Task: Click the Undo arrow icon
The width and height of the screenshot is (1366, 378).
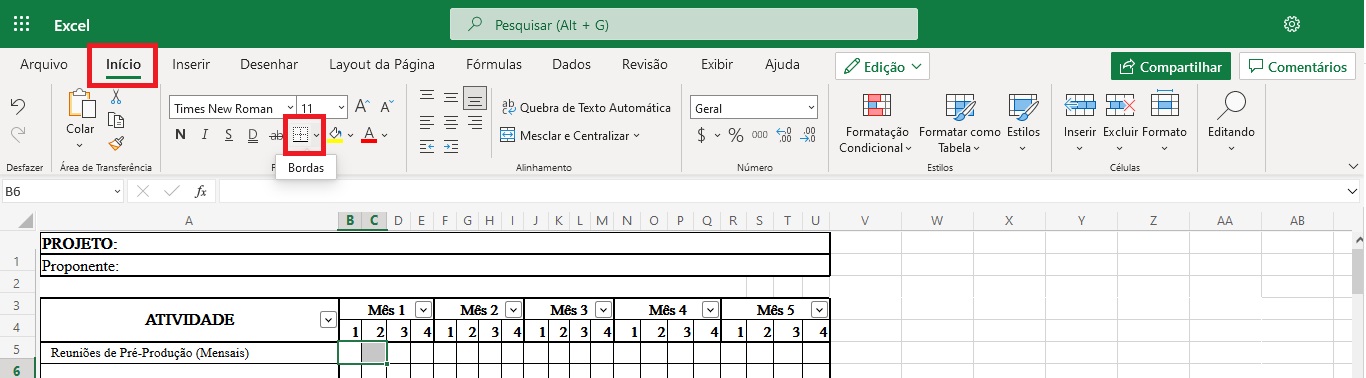Action: click(17, 106)
